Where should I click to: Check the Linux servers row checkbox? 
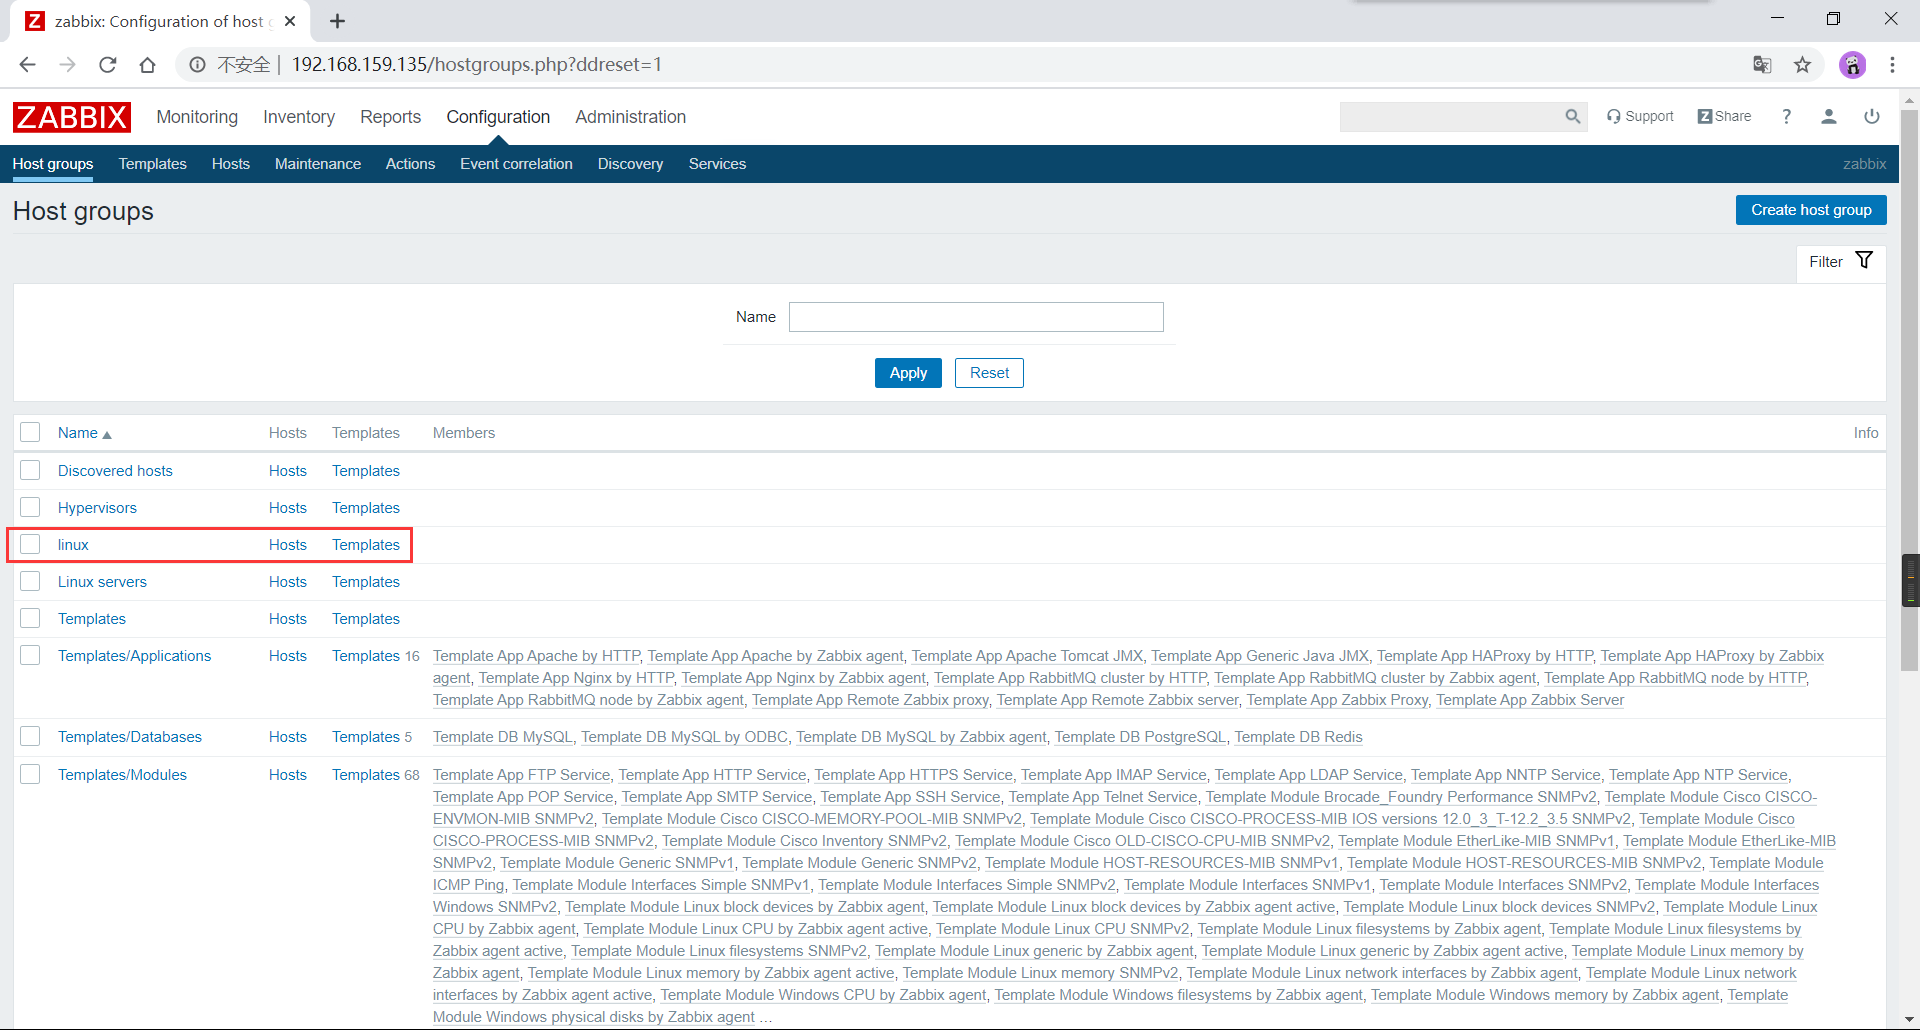coord(30,581)
